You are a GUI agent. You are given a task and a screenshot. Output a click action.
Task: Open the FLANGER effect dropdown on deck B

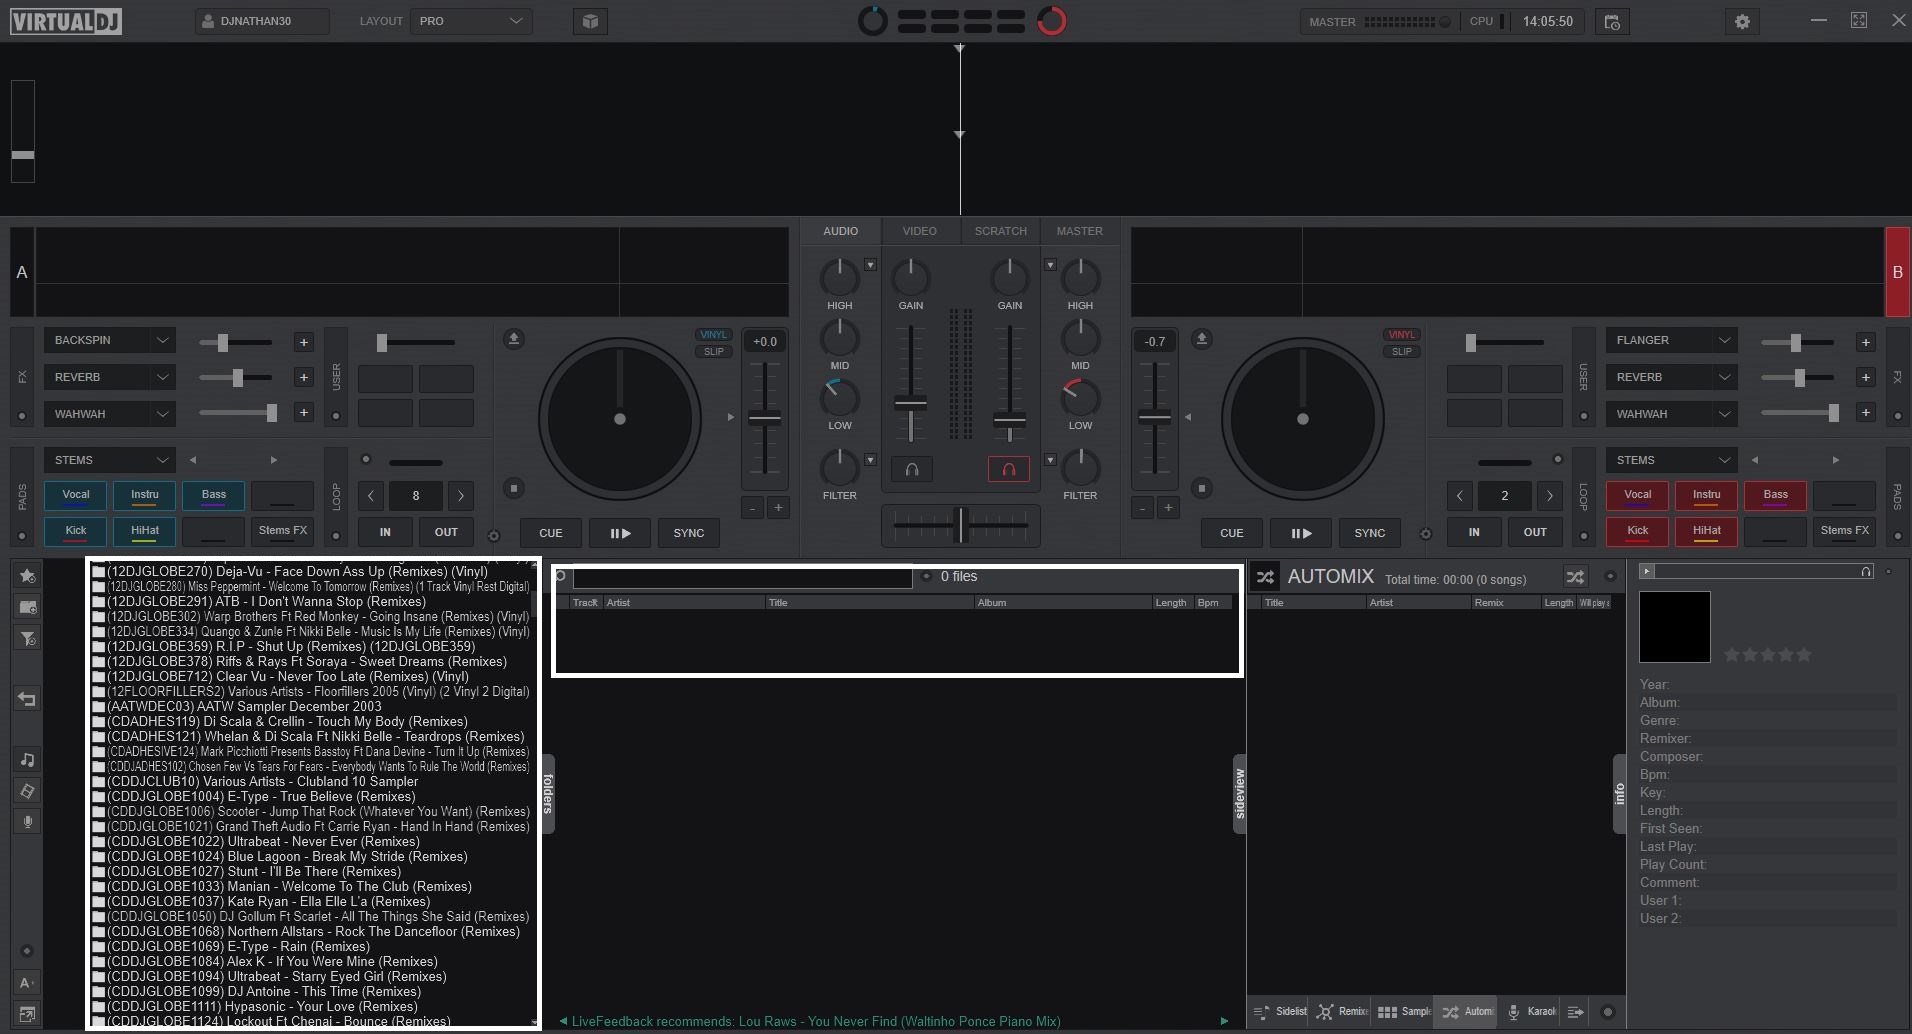(x=1672, y=340)
